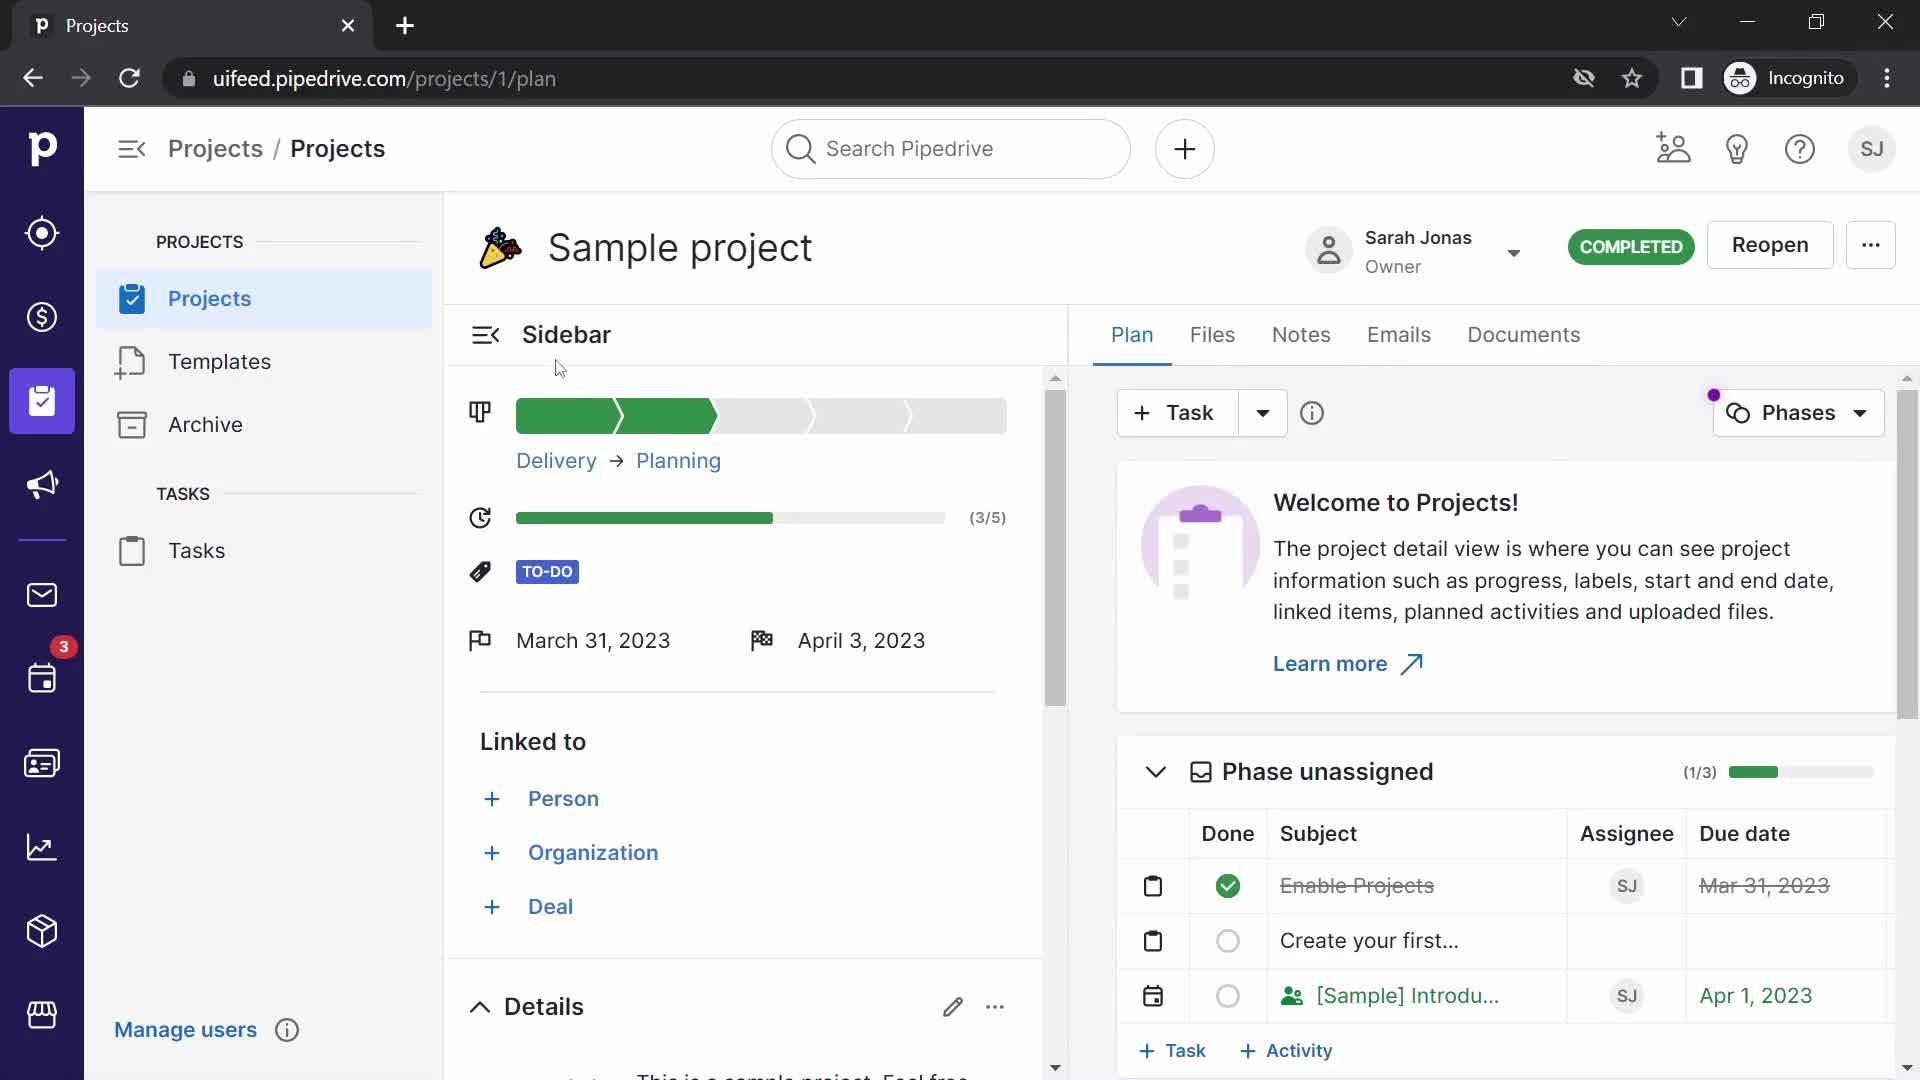Toggle done checkbox for Create your first task
Viewport: 1920px width, 1080px height.
[x=1228, y=940]
